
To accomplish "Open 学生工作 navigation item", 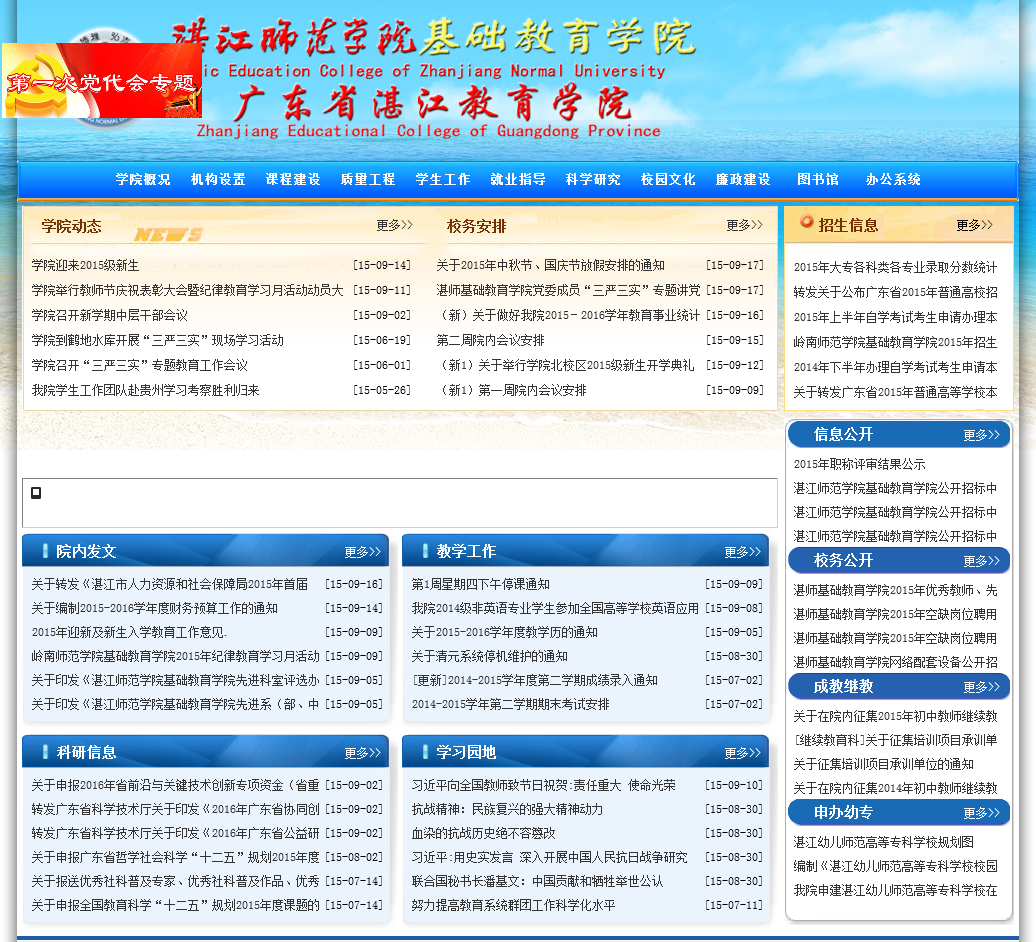I will 443,179.
